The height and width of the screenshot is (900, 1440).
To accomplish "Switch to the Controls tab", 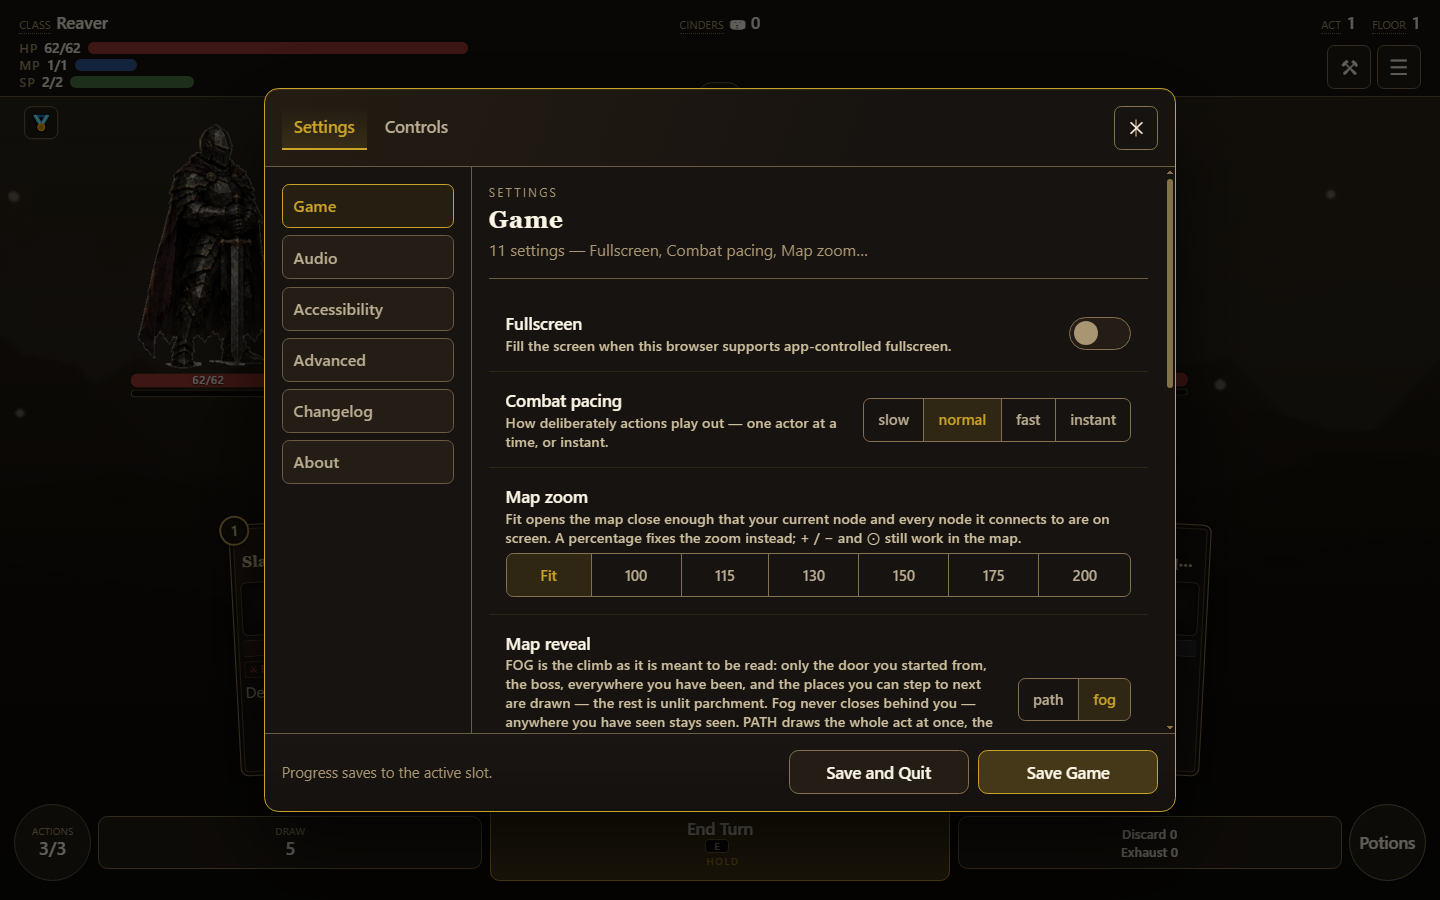I will [416, 128].
